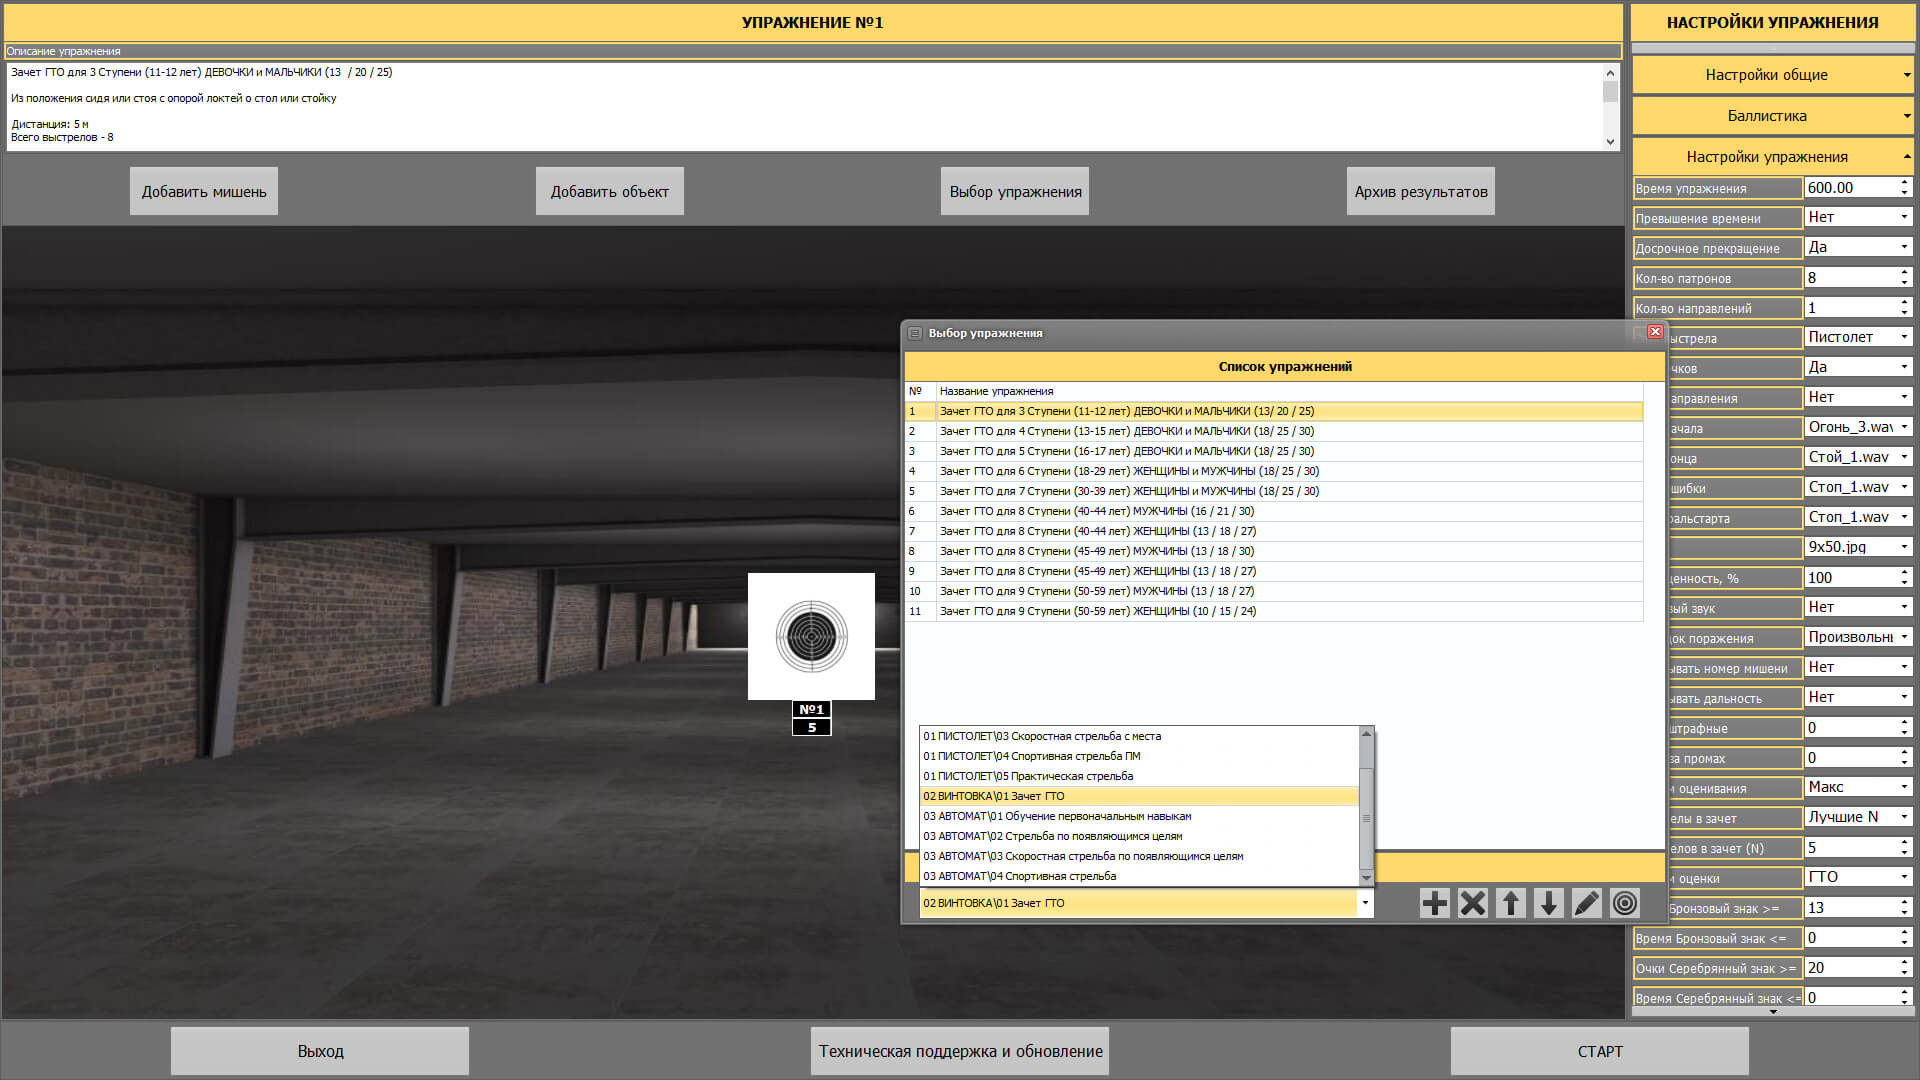1920x1080 pixels.
Task: Click the pencil edit icon
Action: pos(1586,903)
